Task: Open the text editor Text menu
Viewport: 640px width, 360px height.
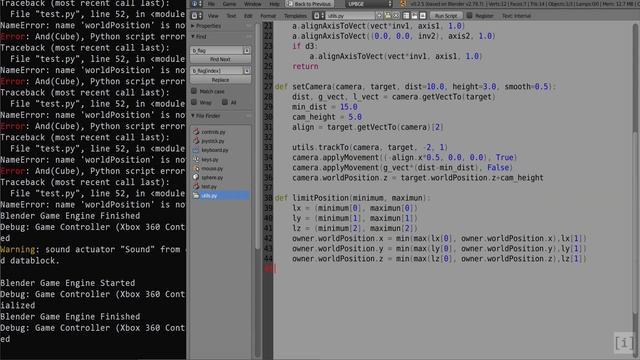Action: pyautogui.click(x=231, y=16)
